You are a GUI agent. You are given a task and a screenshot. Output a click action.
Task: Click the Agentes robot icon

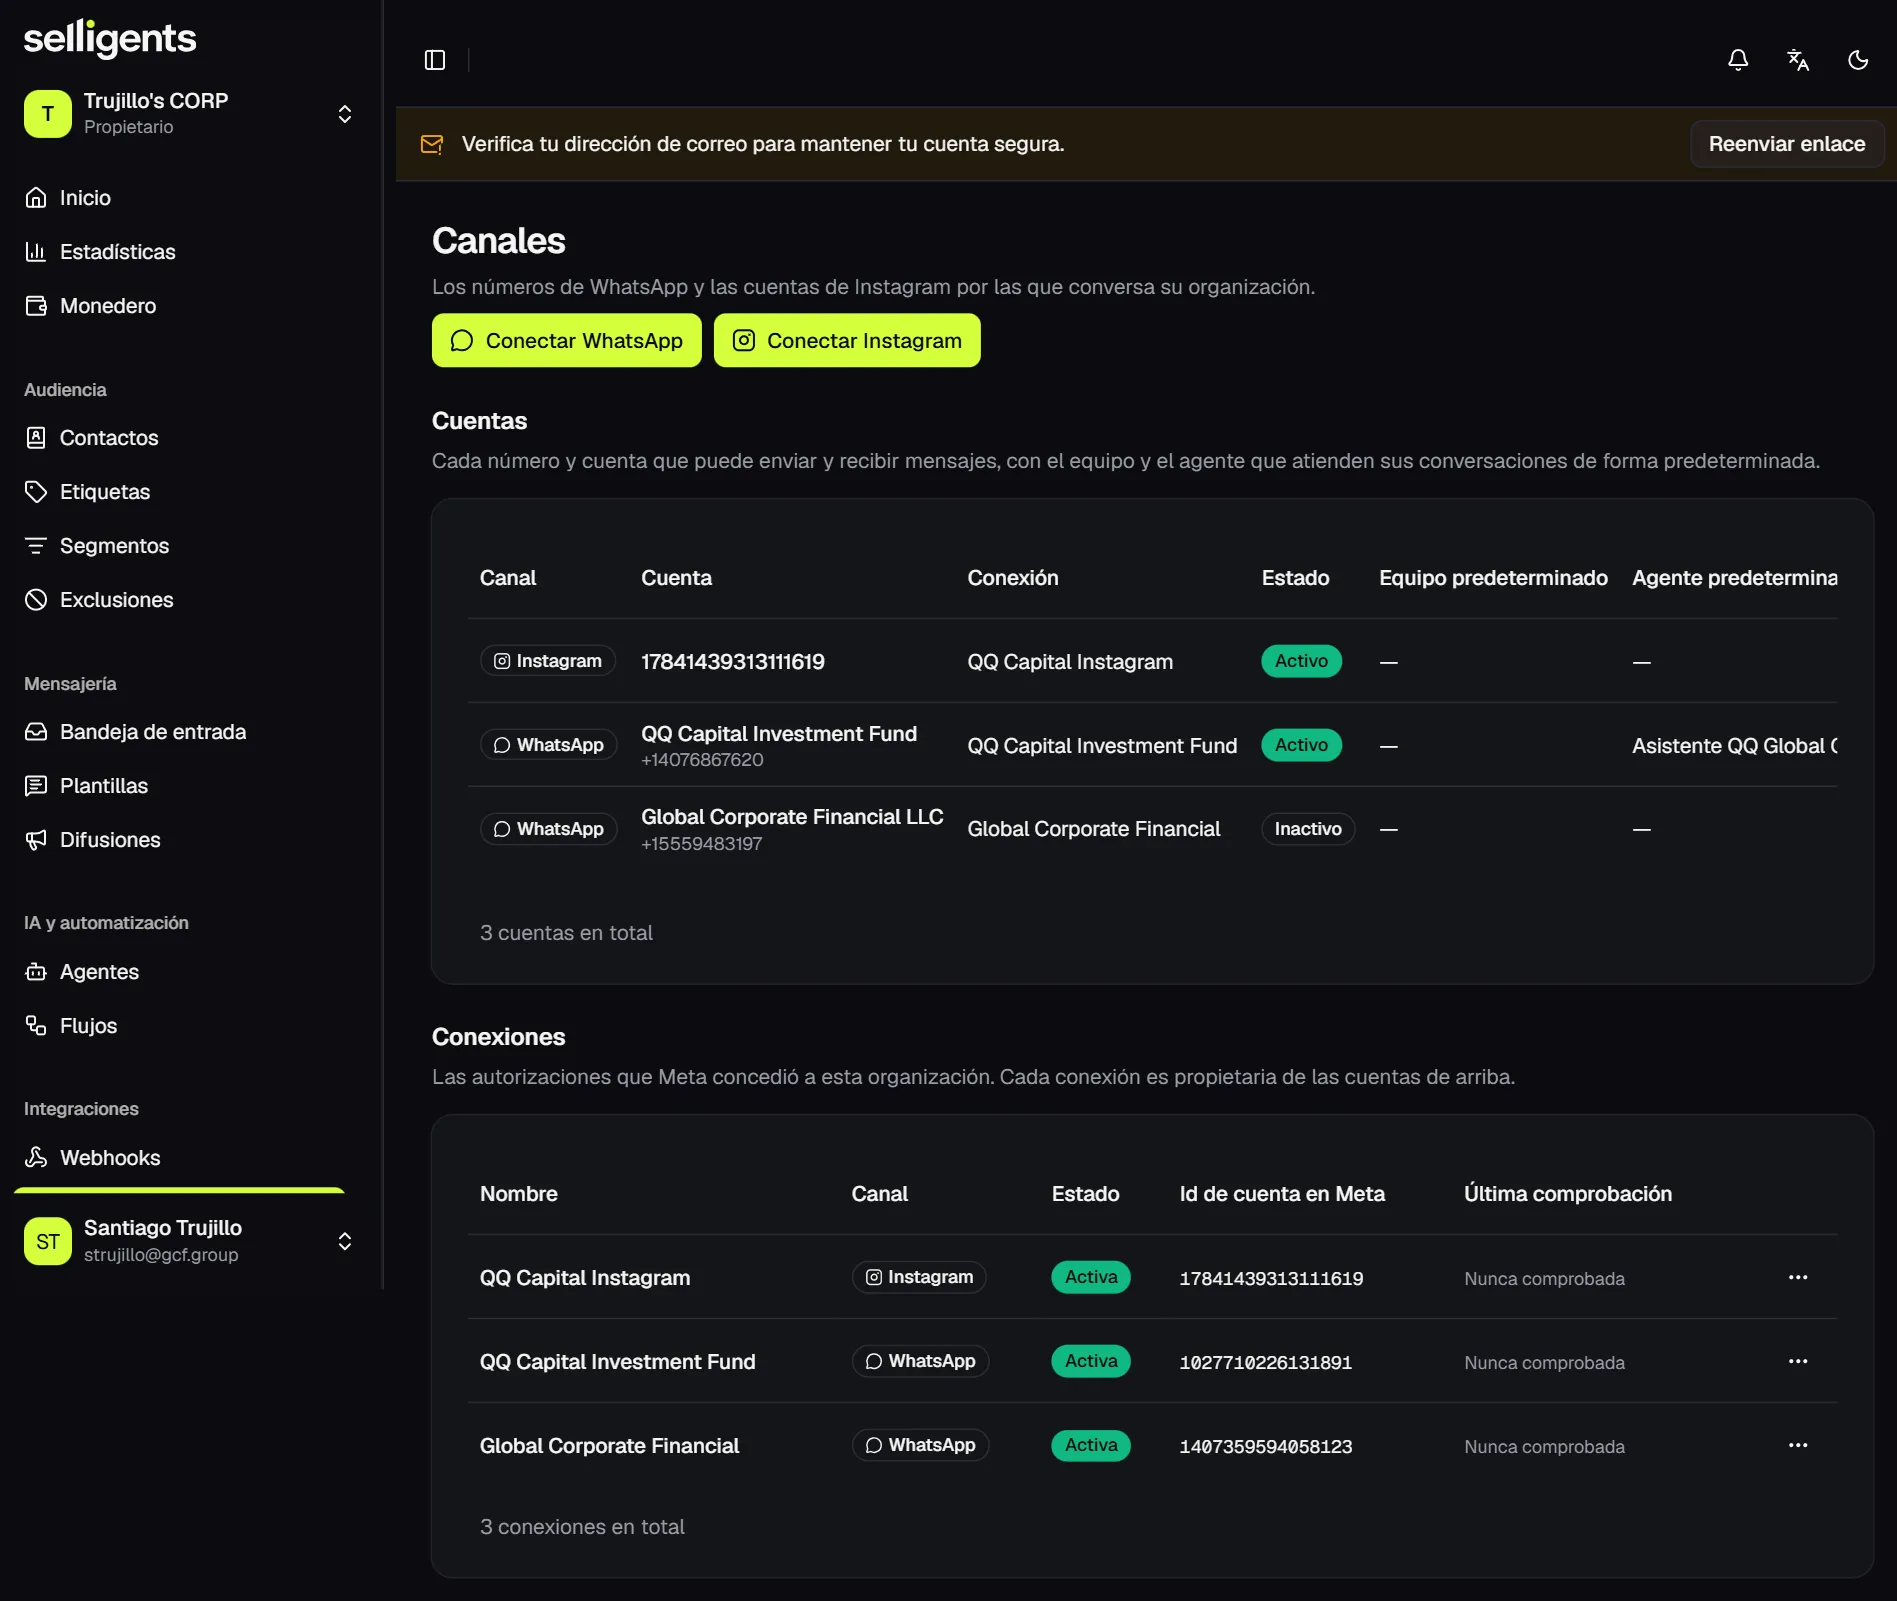[36, 972]
